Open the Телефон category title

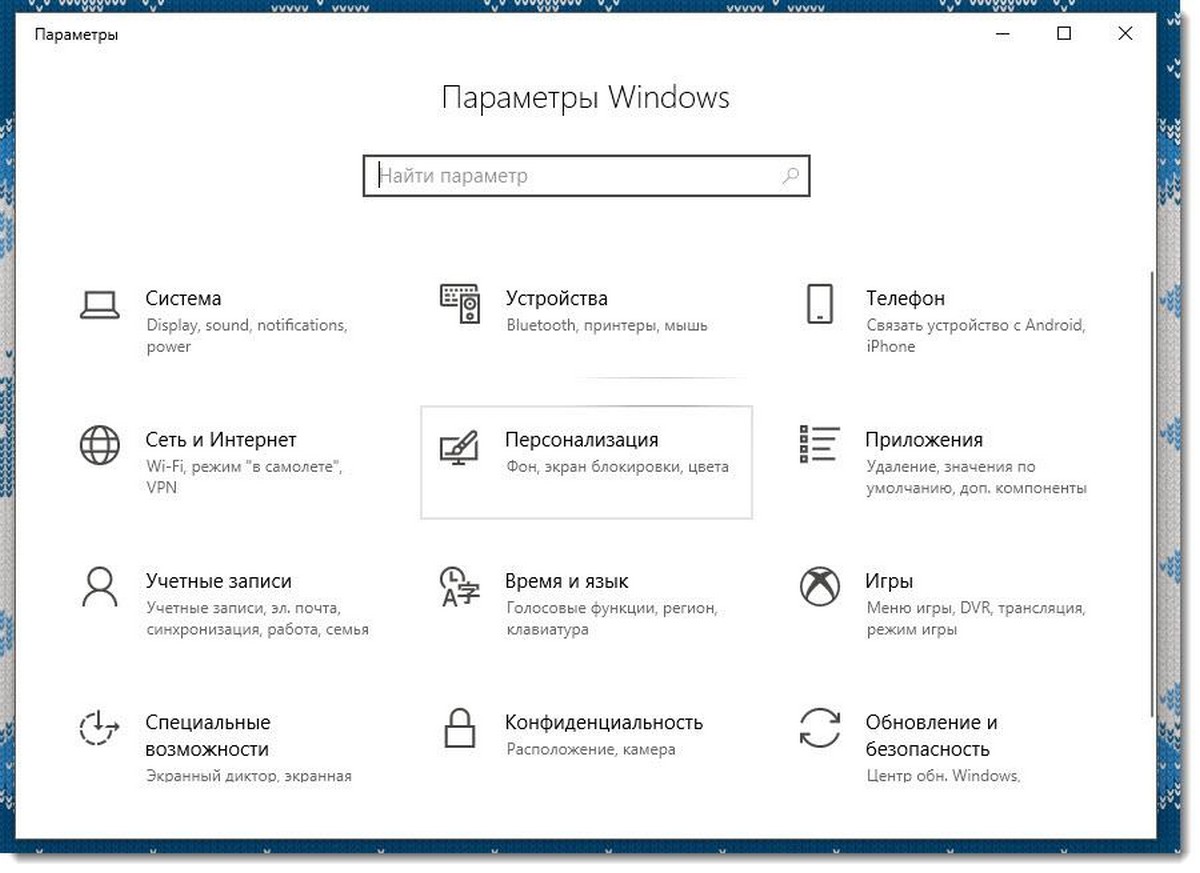tap(905, 298)
